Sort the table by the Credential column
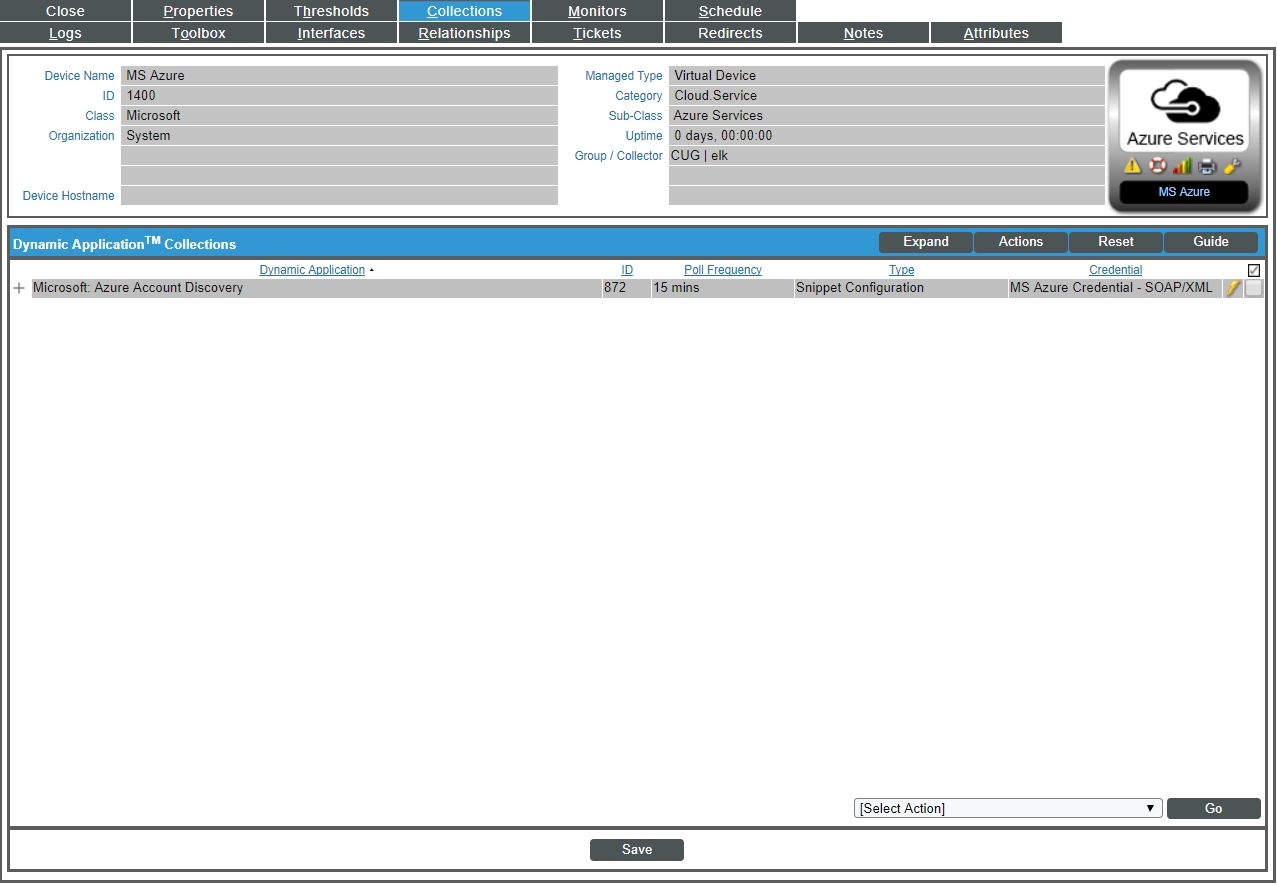1277x885 pixels. 1115,269
